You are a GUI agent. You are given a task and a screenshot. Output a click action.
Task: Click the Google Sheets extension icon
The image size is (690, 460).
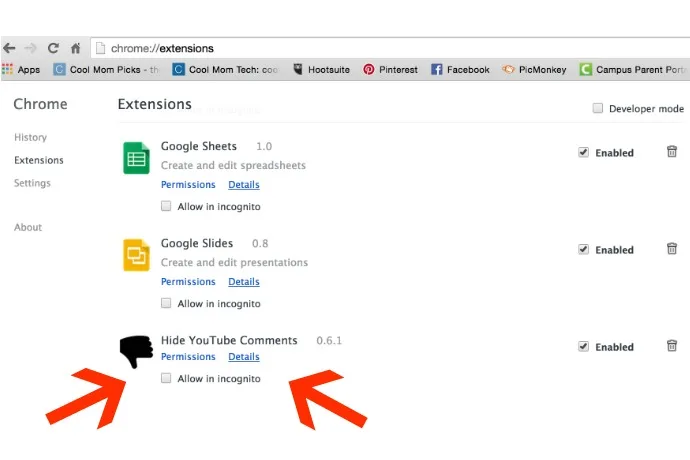point(136,158)
